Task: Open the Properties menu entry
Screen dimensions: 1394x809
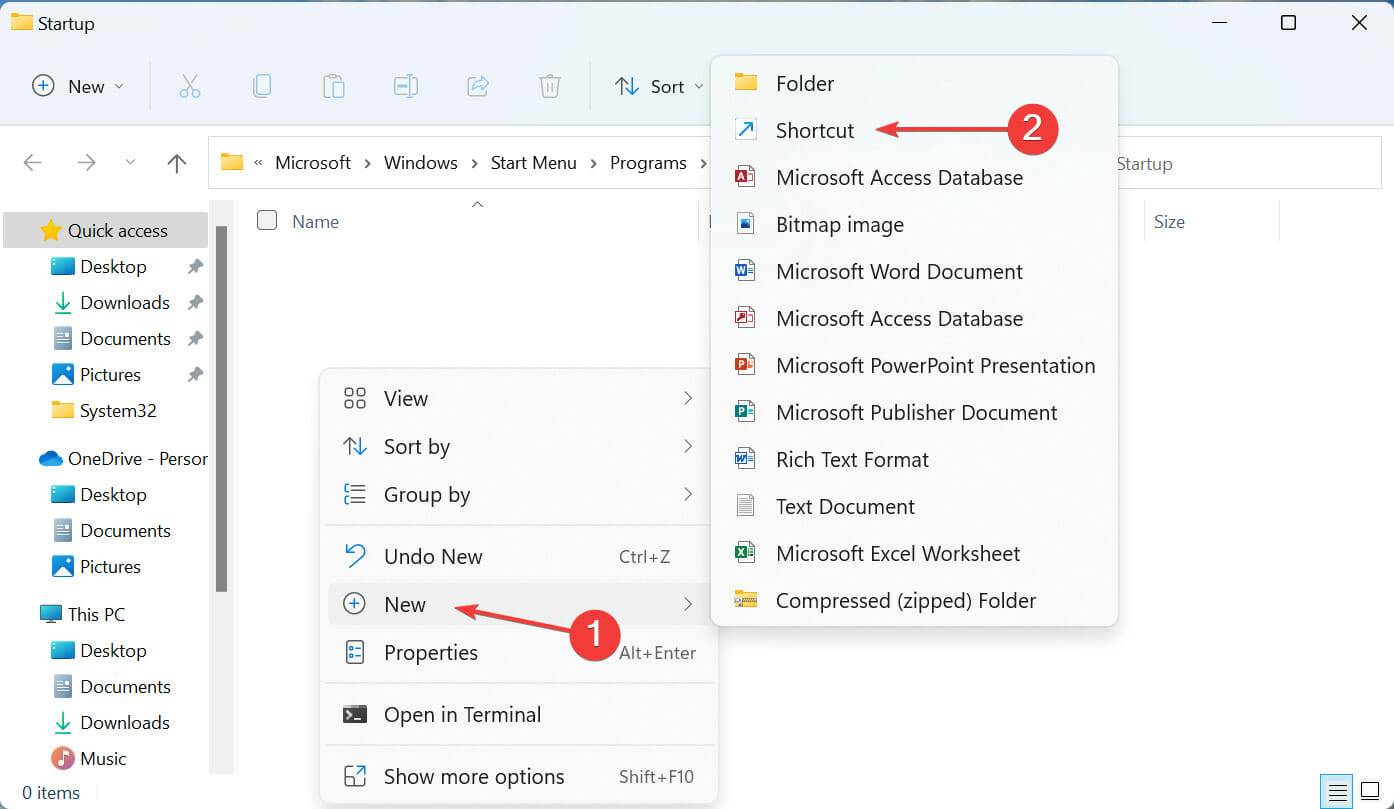Action: [430, 652]
